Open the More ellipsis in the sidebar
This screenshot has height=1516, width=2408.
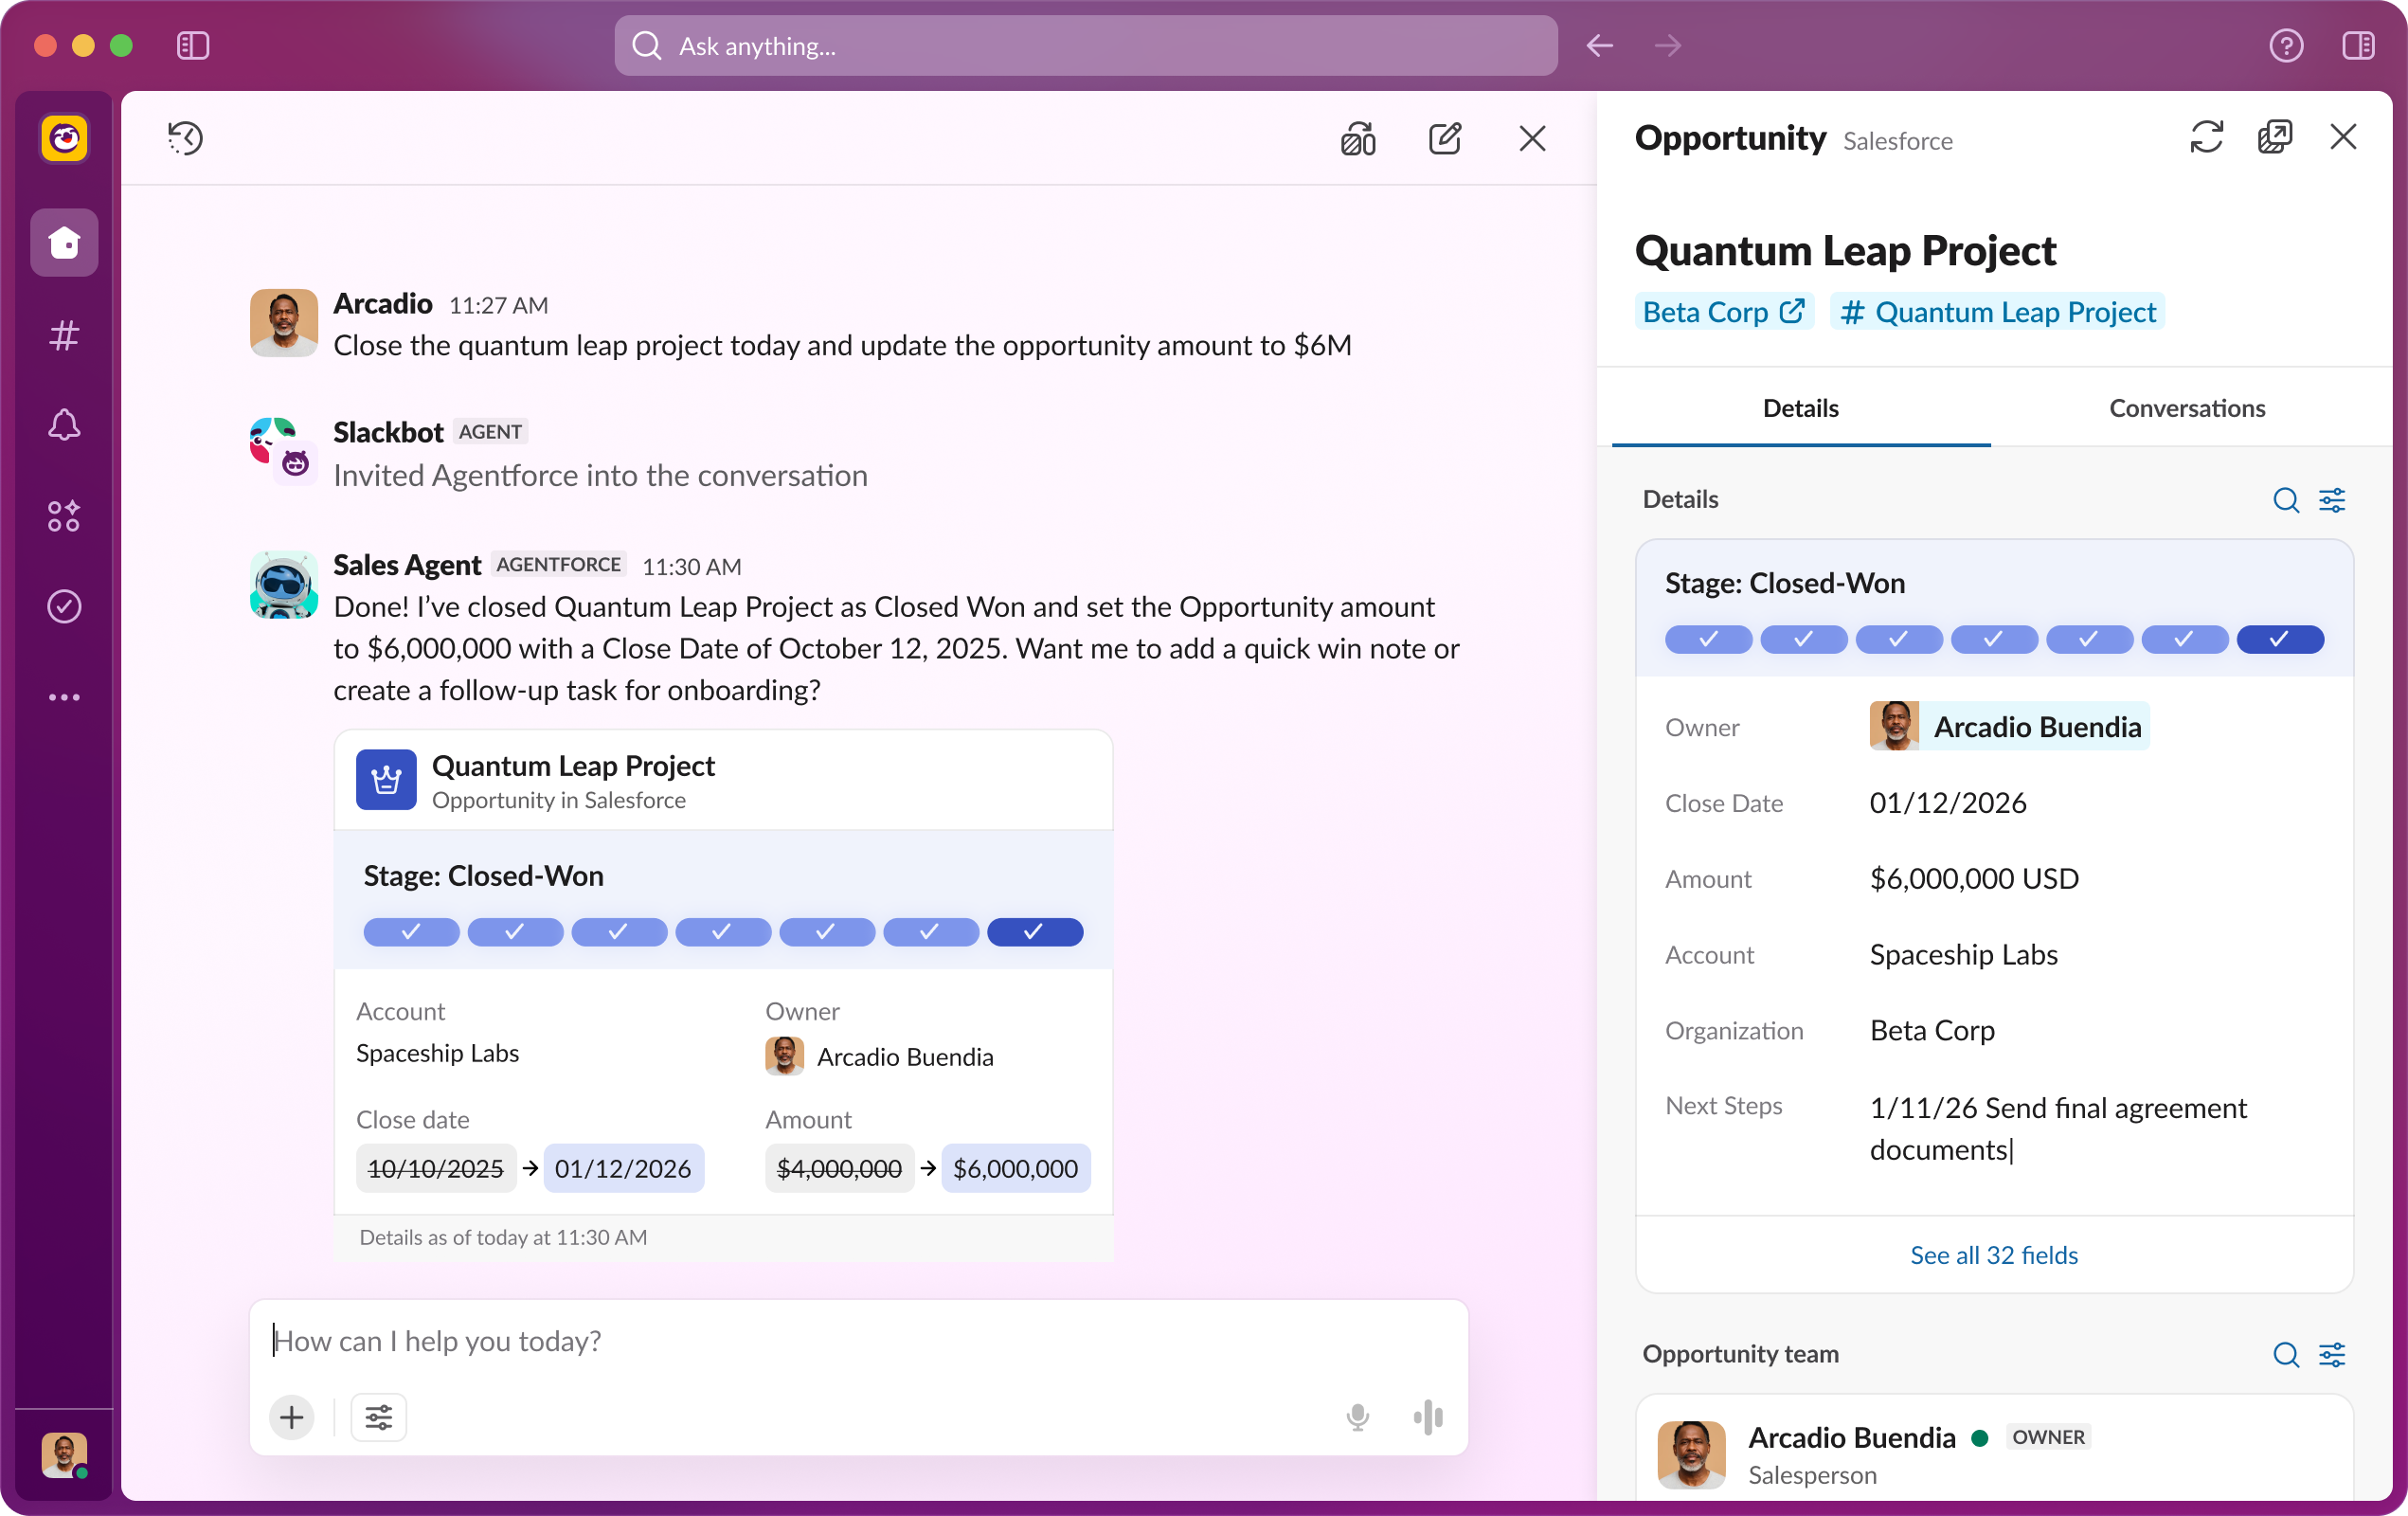click(x=64, y=697)
